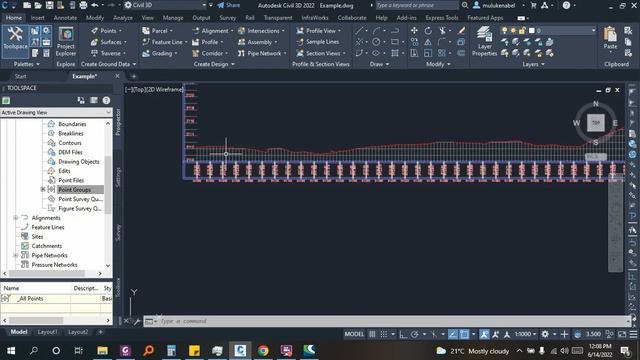Open the Prospector side tab
Screen dimensions: 640x360
click(118, 122)
